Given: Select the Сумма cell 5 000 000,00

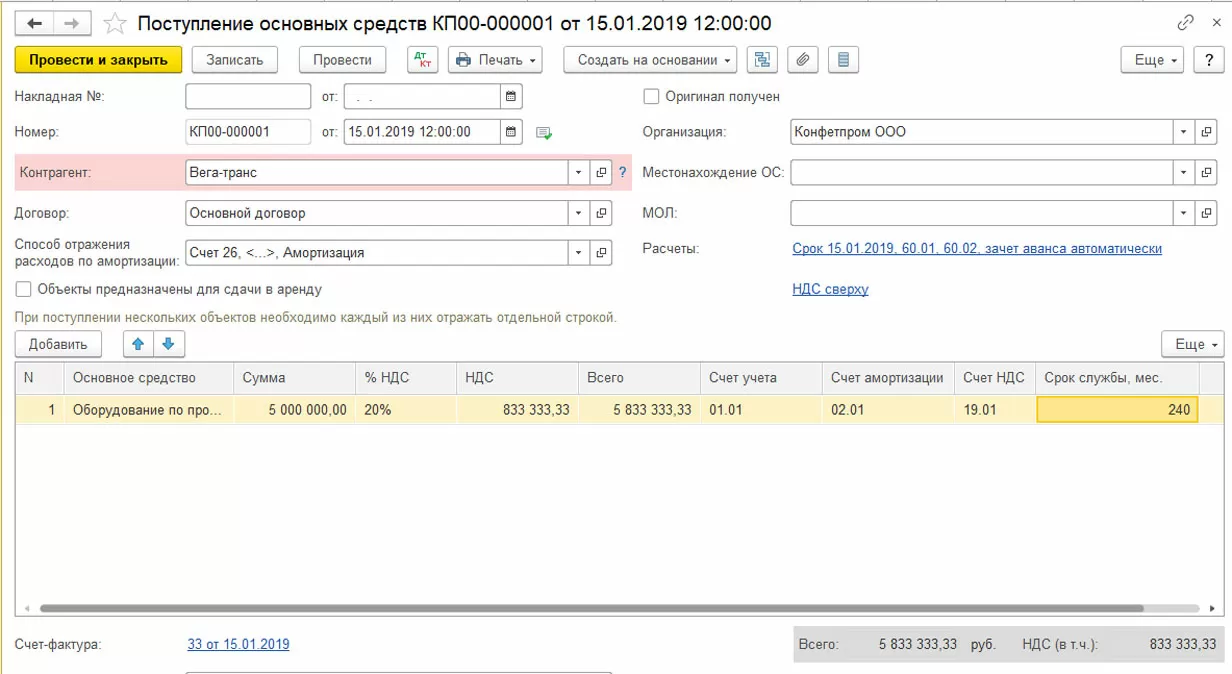Looking at the screenshot, I should [294, 410].
